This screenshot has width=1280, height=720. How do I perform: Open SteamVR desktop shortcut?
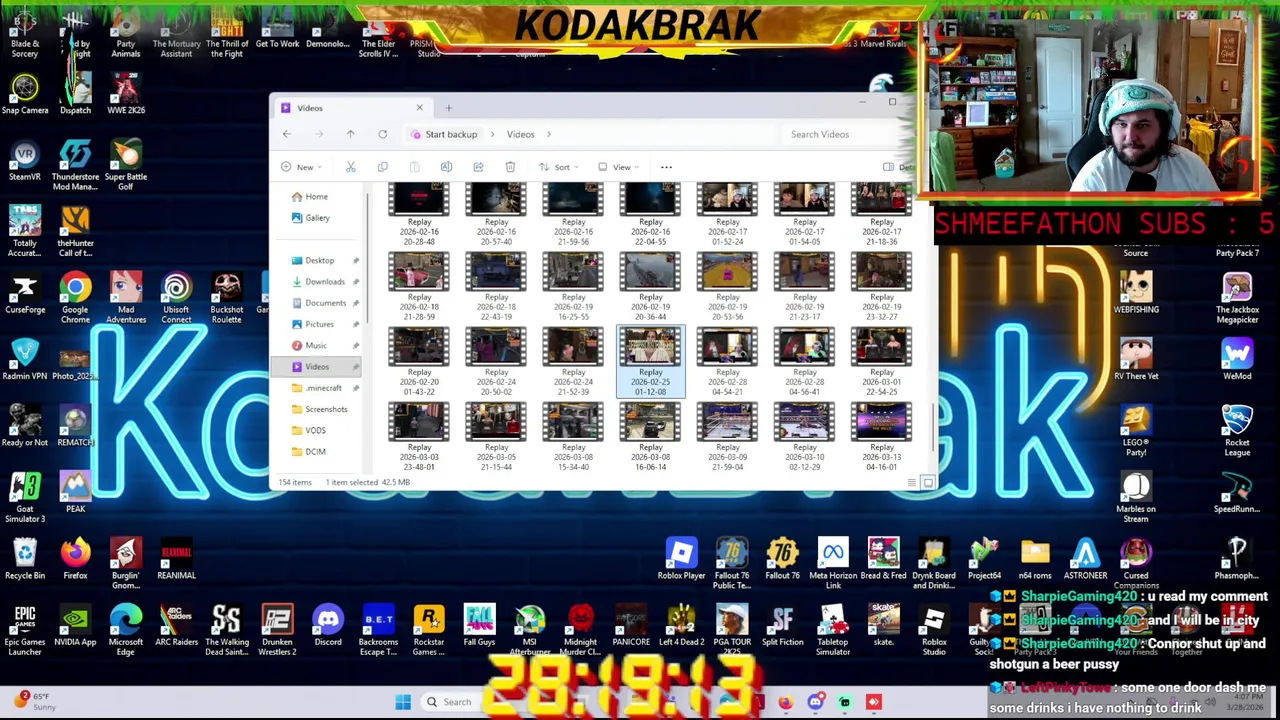pos(25,160)
